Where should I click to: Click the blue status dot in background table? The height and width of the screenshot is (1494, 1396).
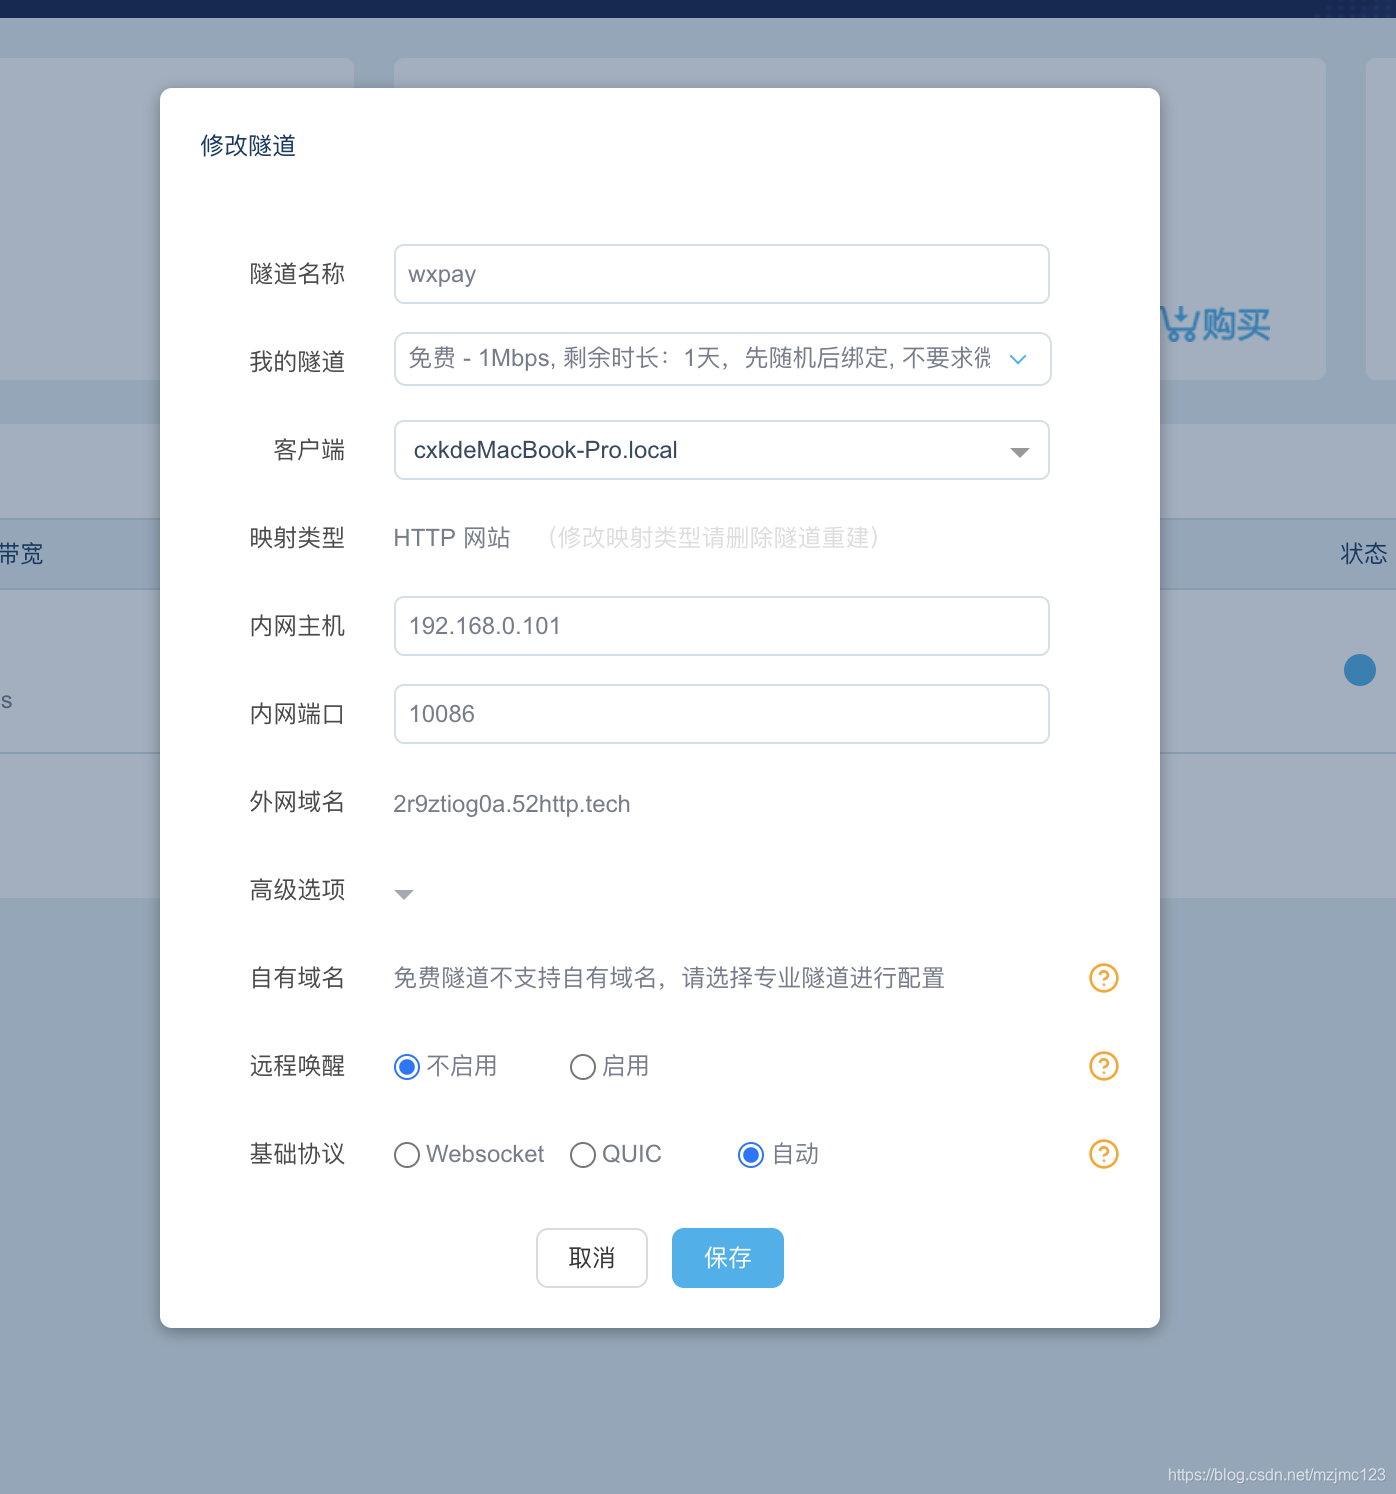point(1360,670)
